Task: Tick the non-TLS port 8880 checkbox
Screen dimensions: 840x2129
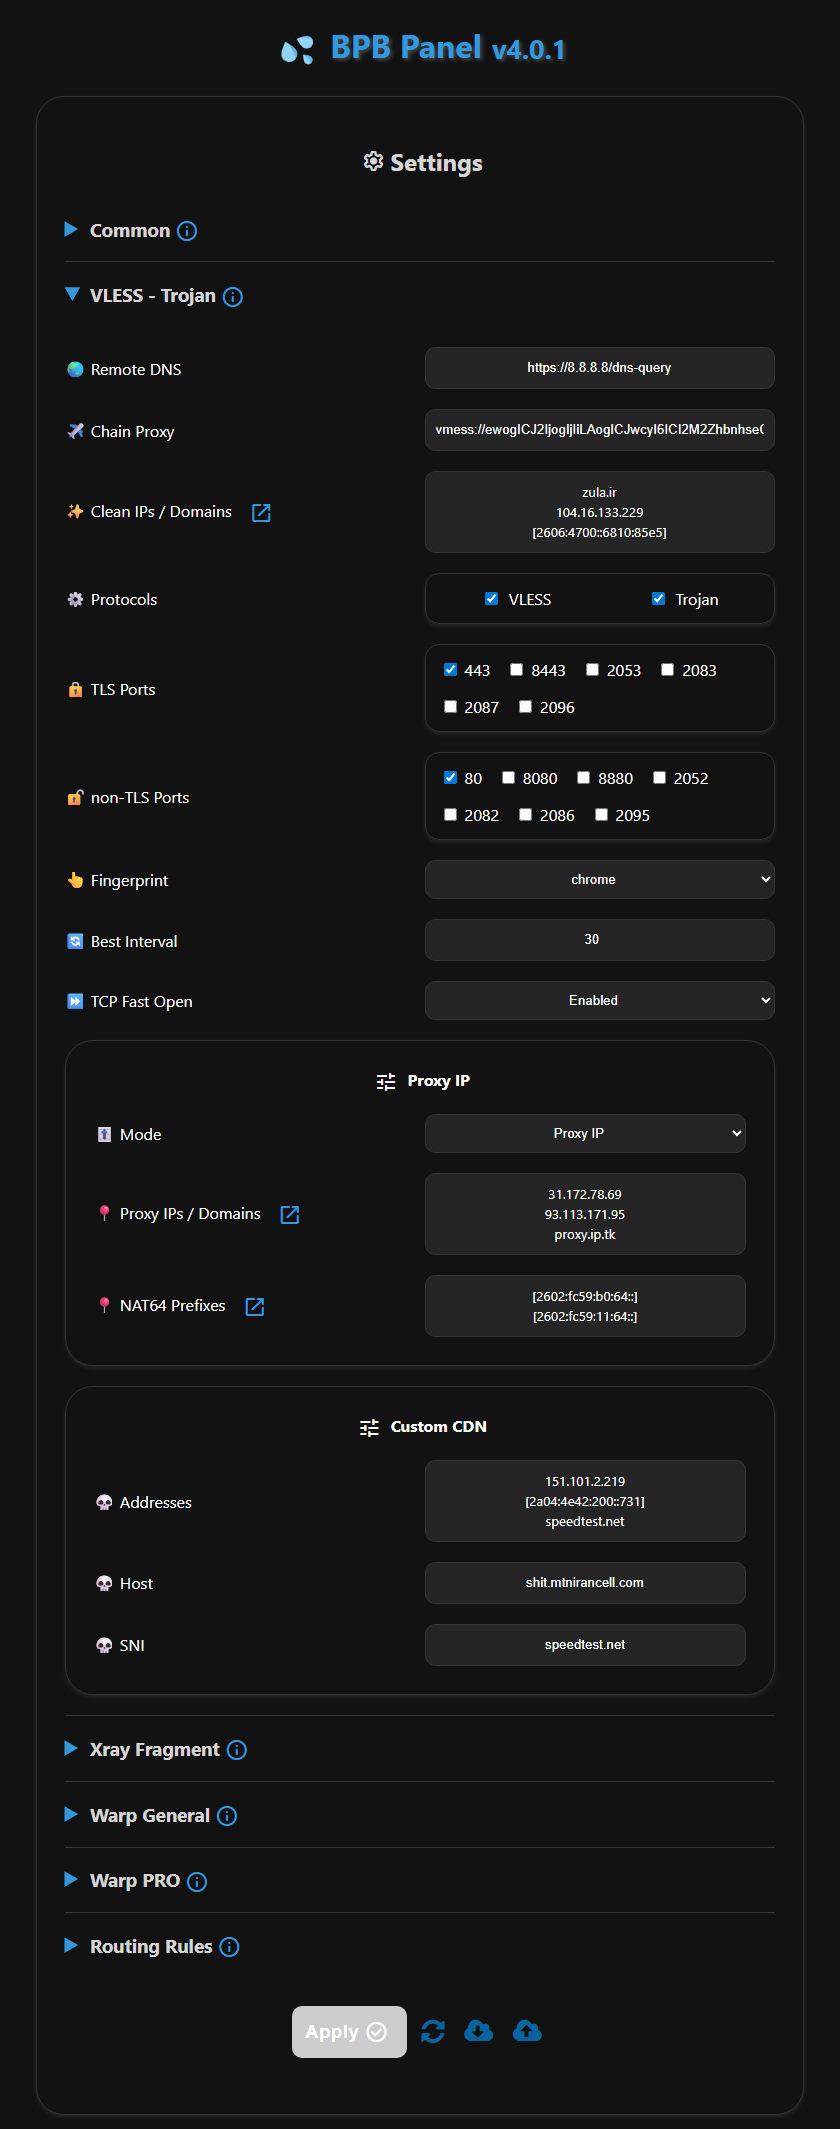Action: coord(584,778)
